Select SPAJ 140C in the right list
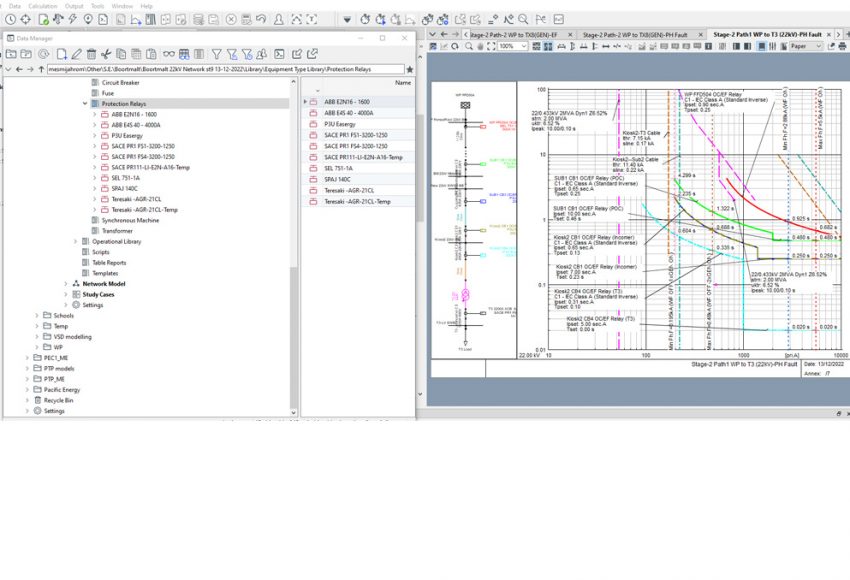Screen dimensions: 850x580 tap(339, 179)
